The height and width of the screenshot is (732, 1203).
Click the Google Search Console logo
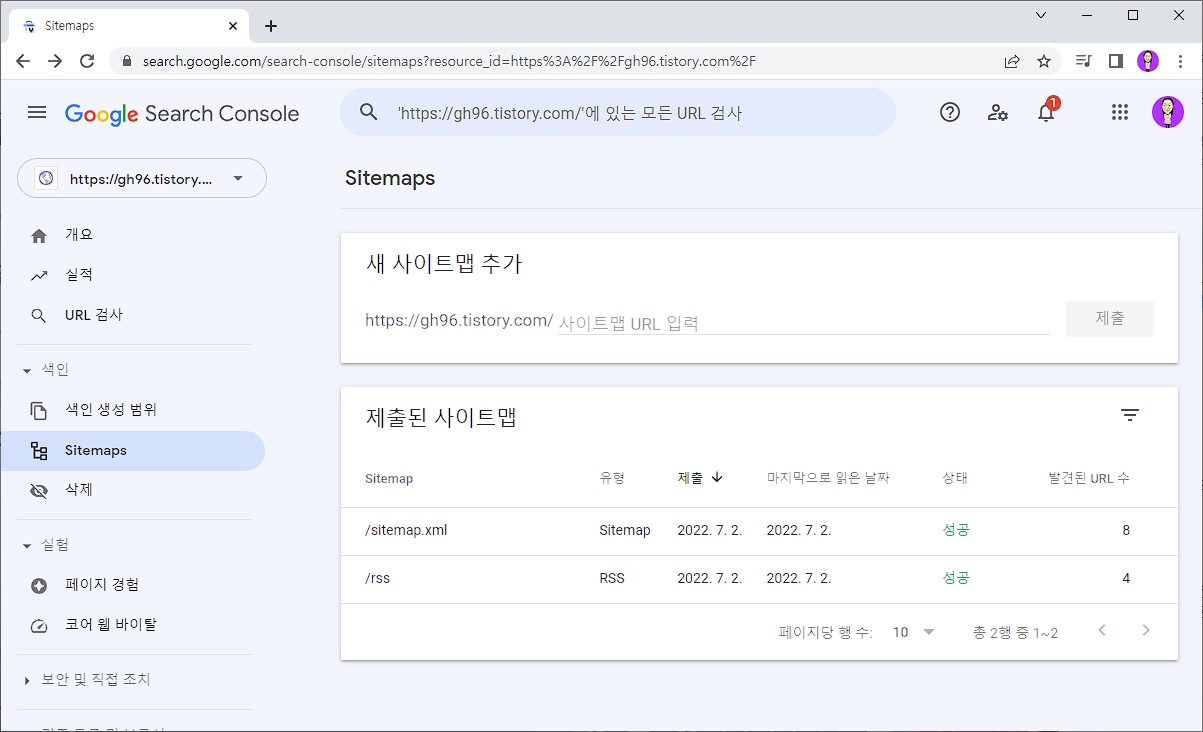[182, 113]
